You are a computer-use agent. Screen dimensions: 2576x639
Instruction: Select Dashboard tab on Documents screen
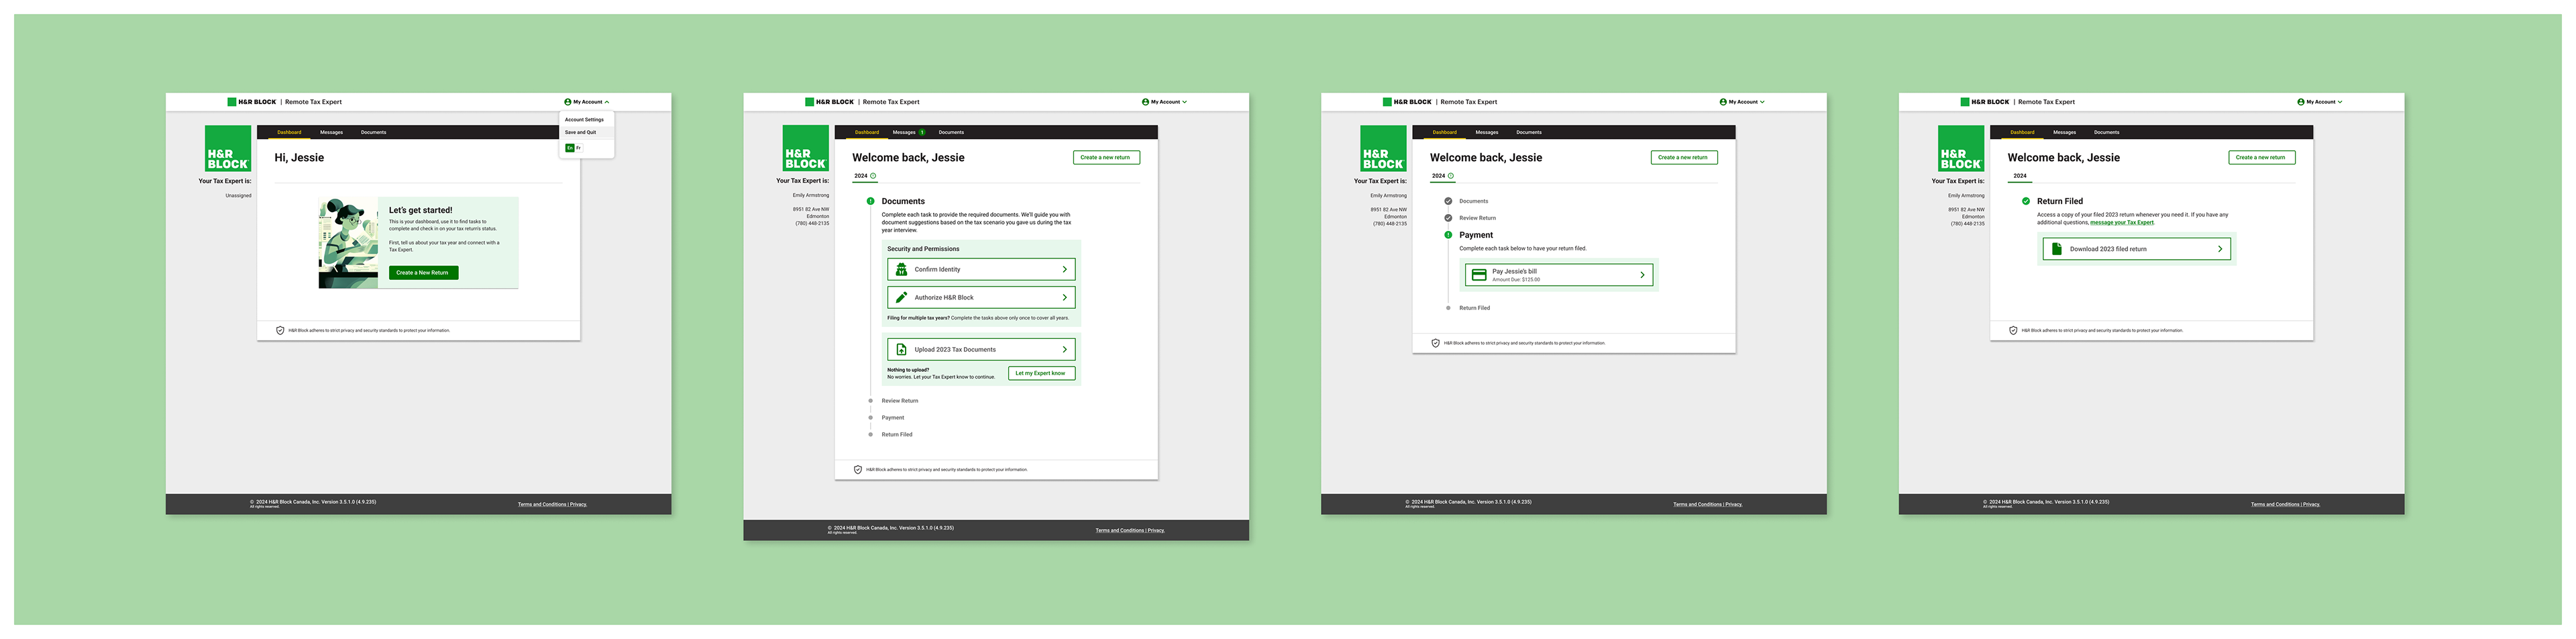[867, 132]
